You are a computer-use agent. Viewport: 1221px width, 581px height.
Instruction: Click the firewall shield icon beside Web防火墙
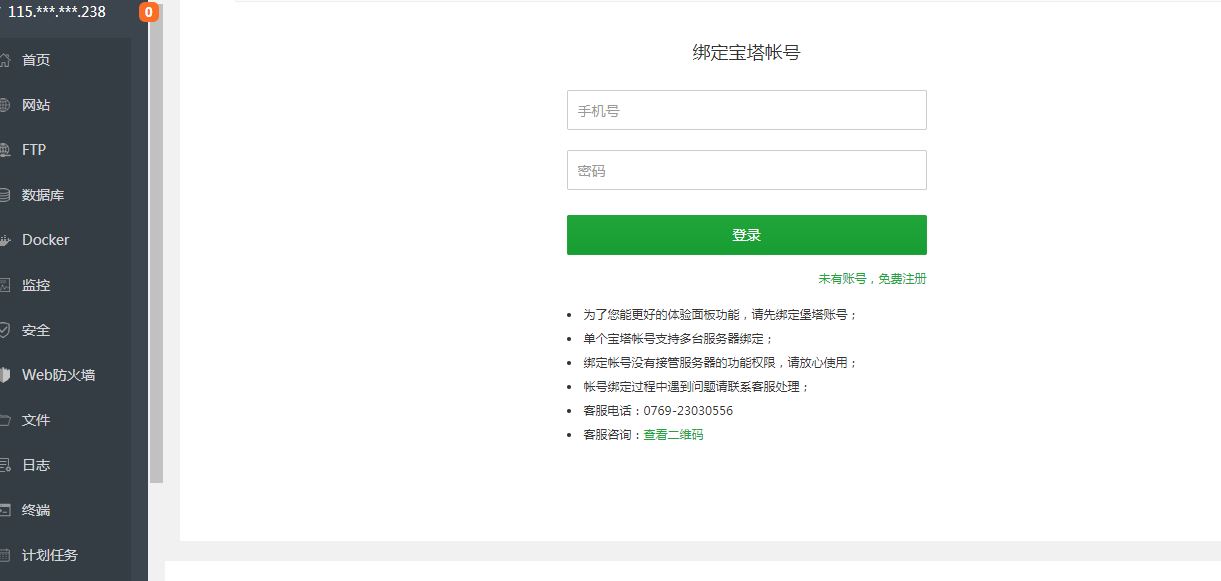[4, 375]
